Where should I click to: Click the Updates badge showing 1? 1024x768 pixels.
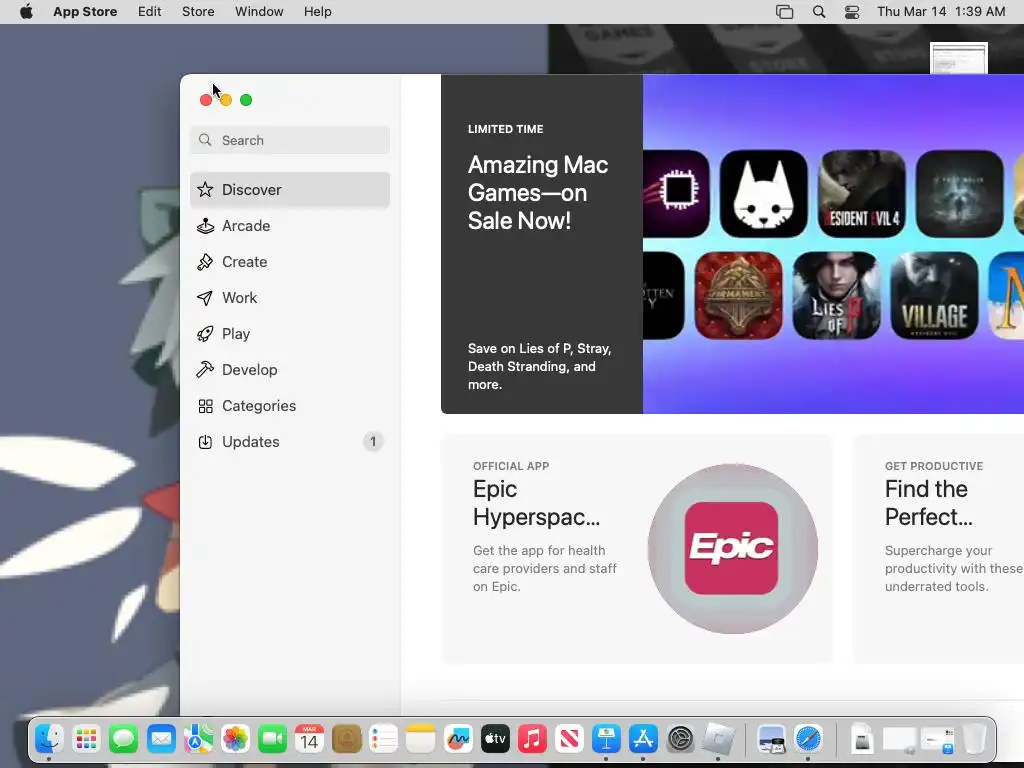click(x=373, y=442)
